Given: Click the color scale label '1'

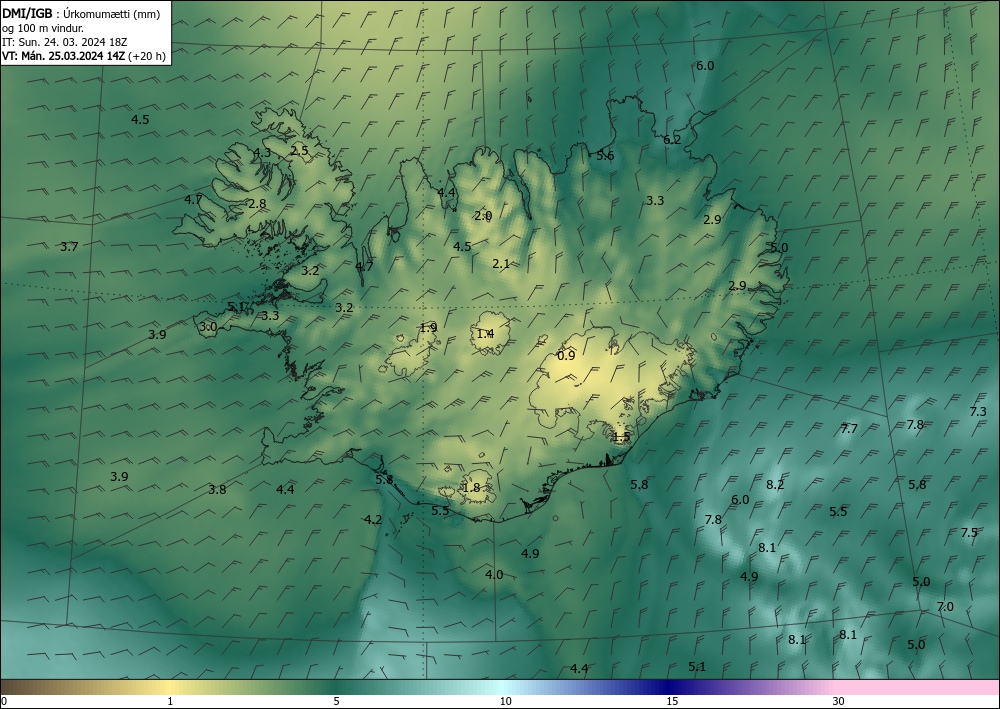Looking at the screenshot, I should pos(170,702).
